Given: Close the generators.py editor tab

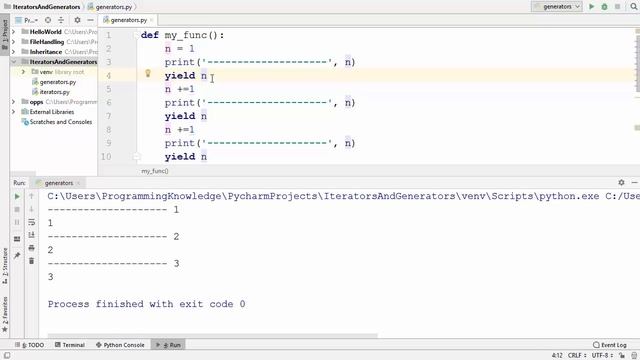Looking at the screenshot, I should (x=151, y=20).
